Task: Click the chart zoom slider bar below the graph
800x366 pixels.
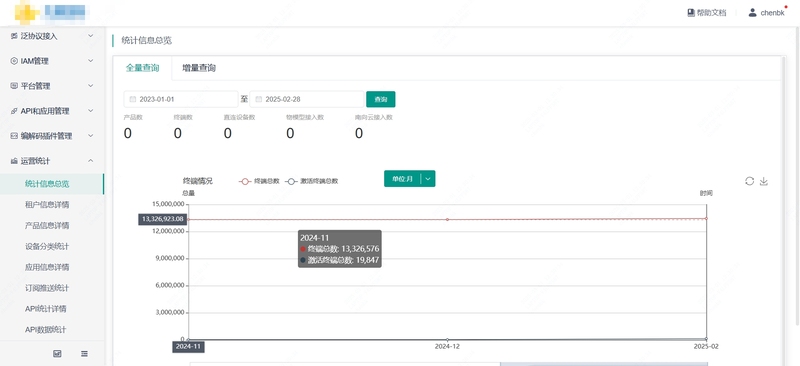Action: pyautogui.click(x=448, y=364)
